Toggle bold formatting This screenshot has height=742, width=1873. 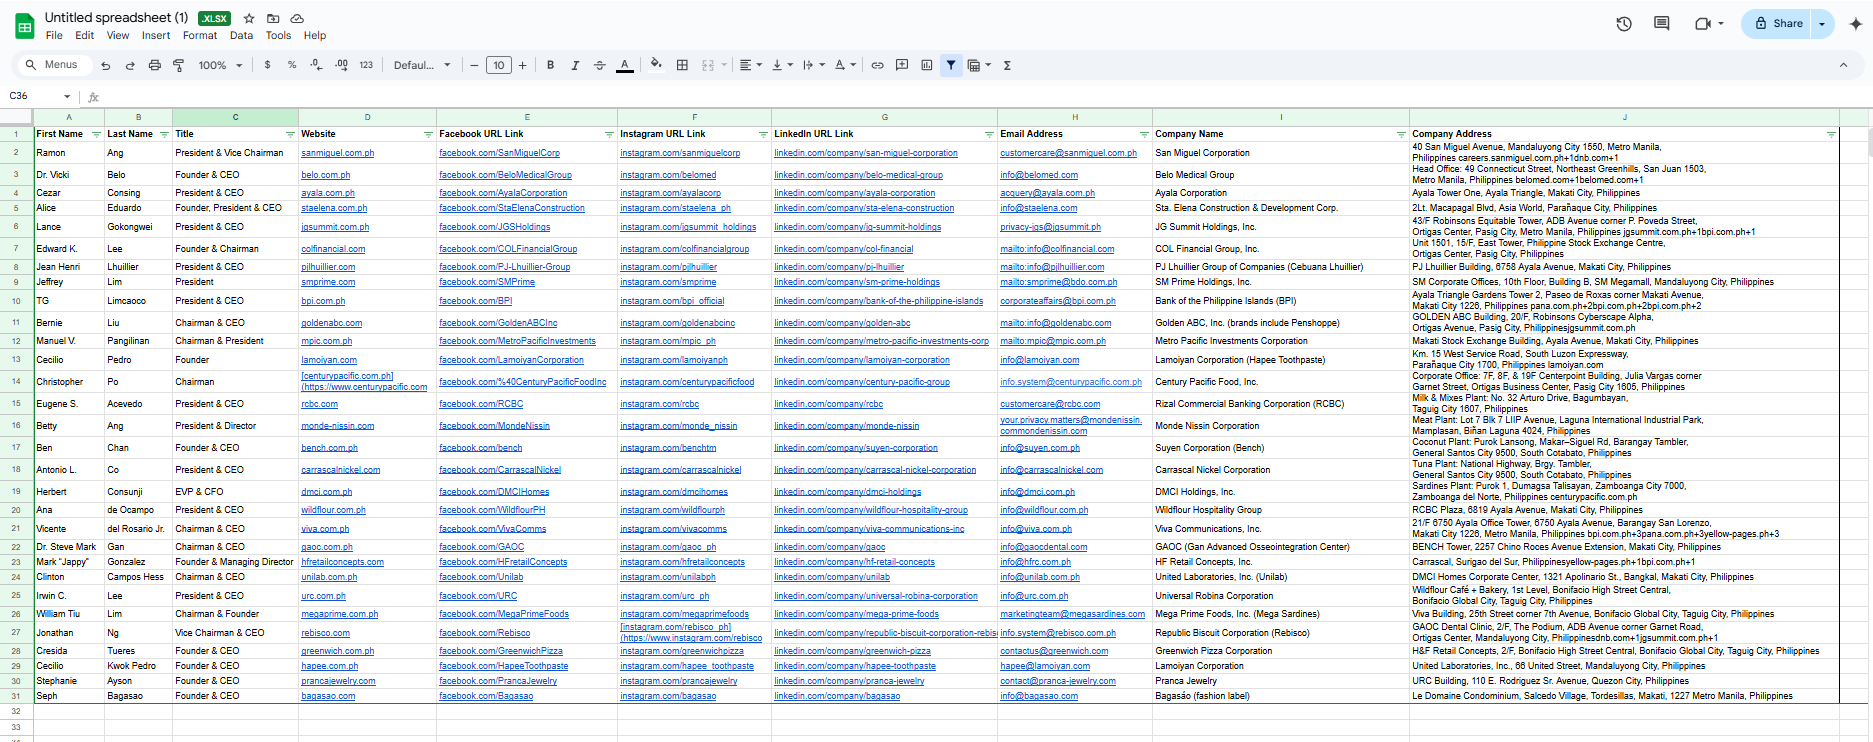coord(550,65)
